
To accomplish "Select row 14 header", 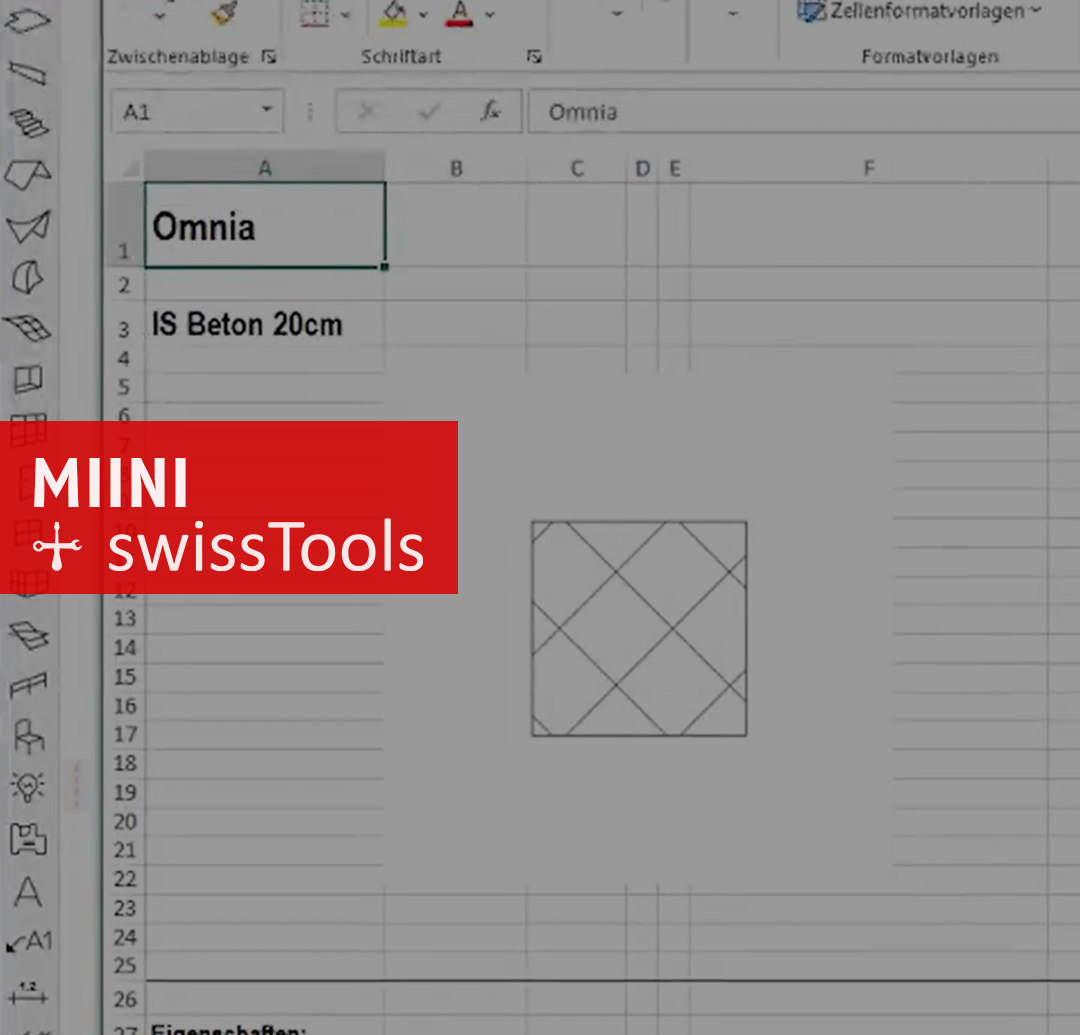I will point(125,647).
